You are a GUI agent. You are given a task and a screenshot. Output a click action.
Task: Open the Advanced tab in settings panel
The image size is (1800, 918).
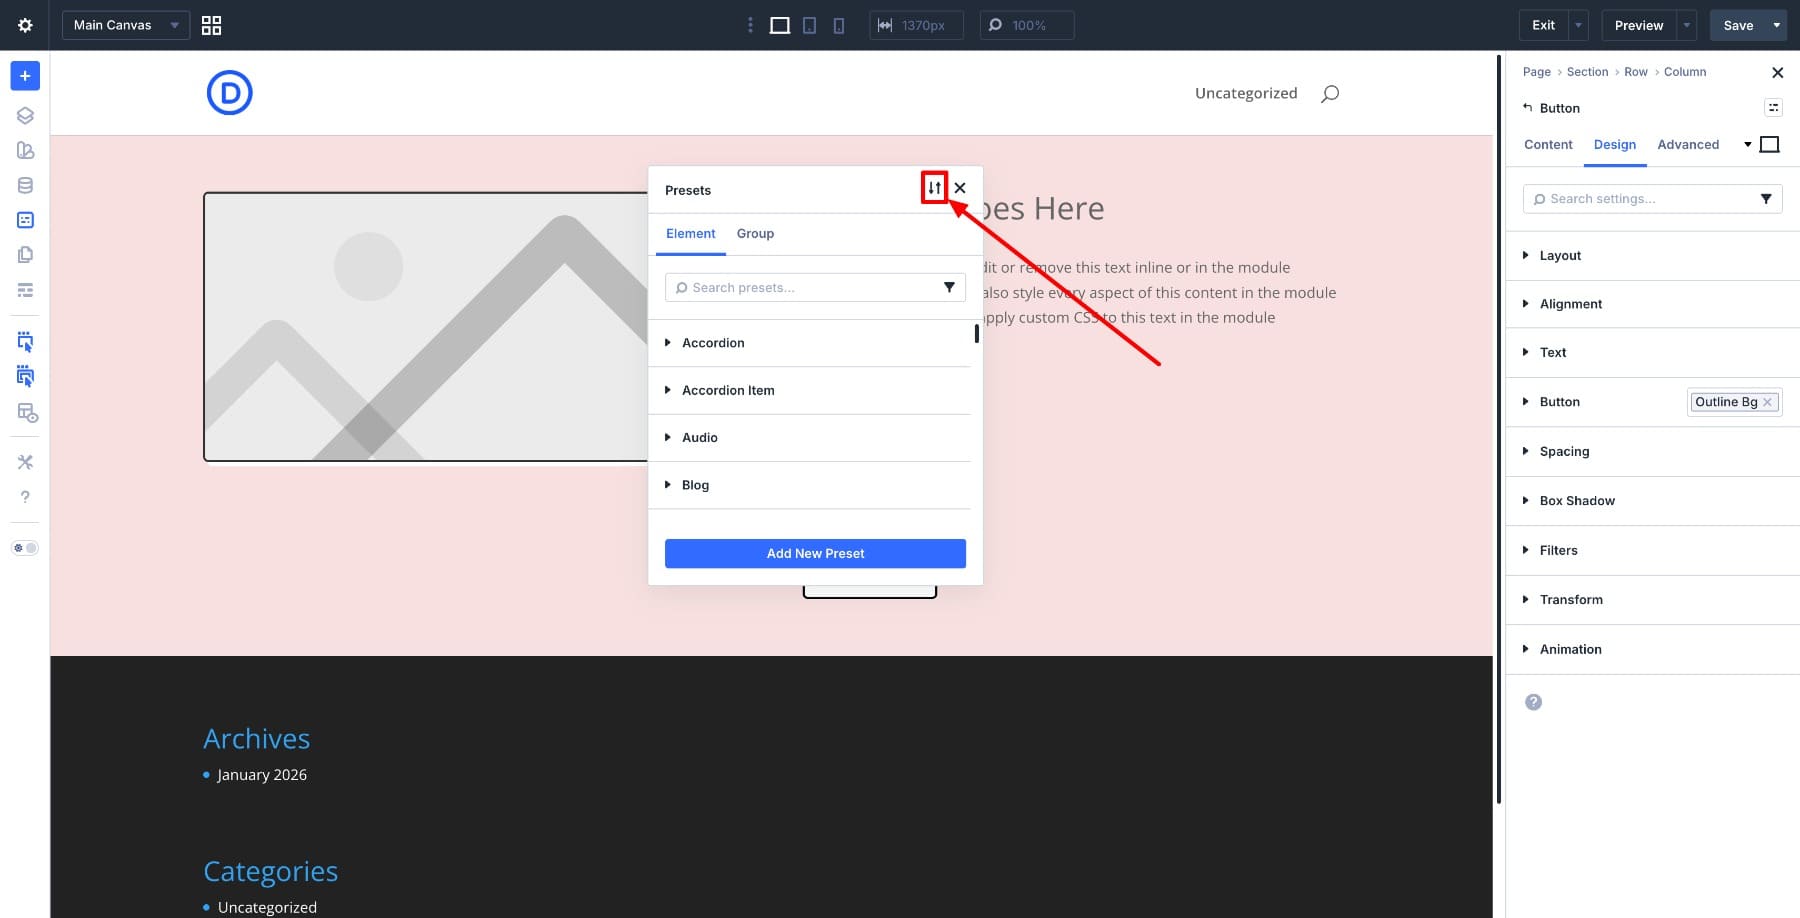point(1687,145)
